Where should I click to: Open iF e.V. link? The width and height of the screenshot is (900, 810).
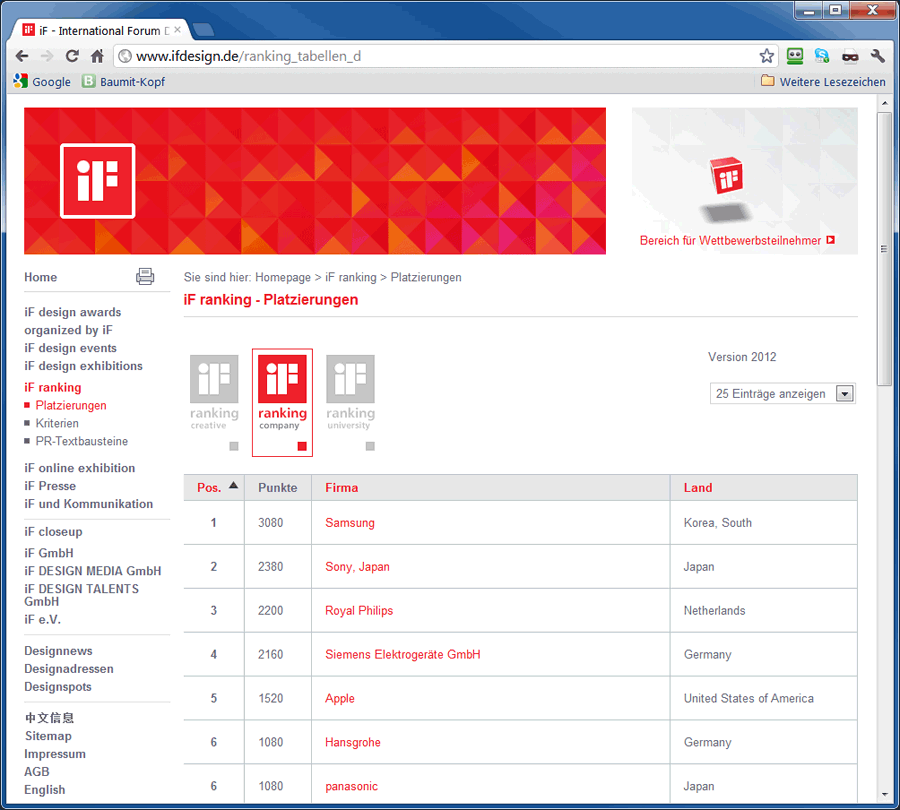pos(42,619)
